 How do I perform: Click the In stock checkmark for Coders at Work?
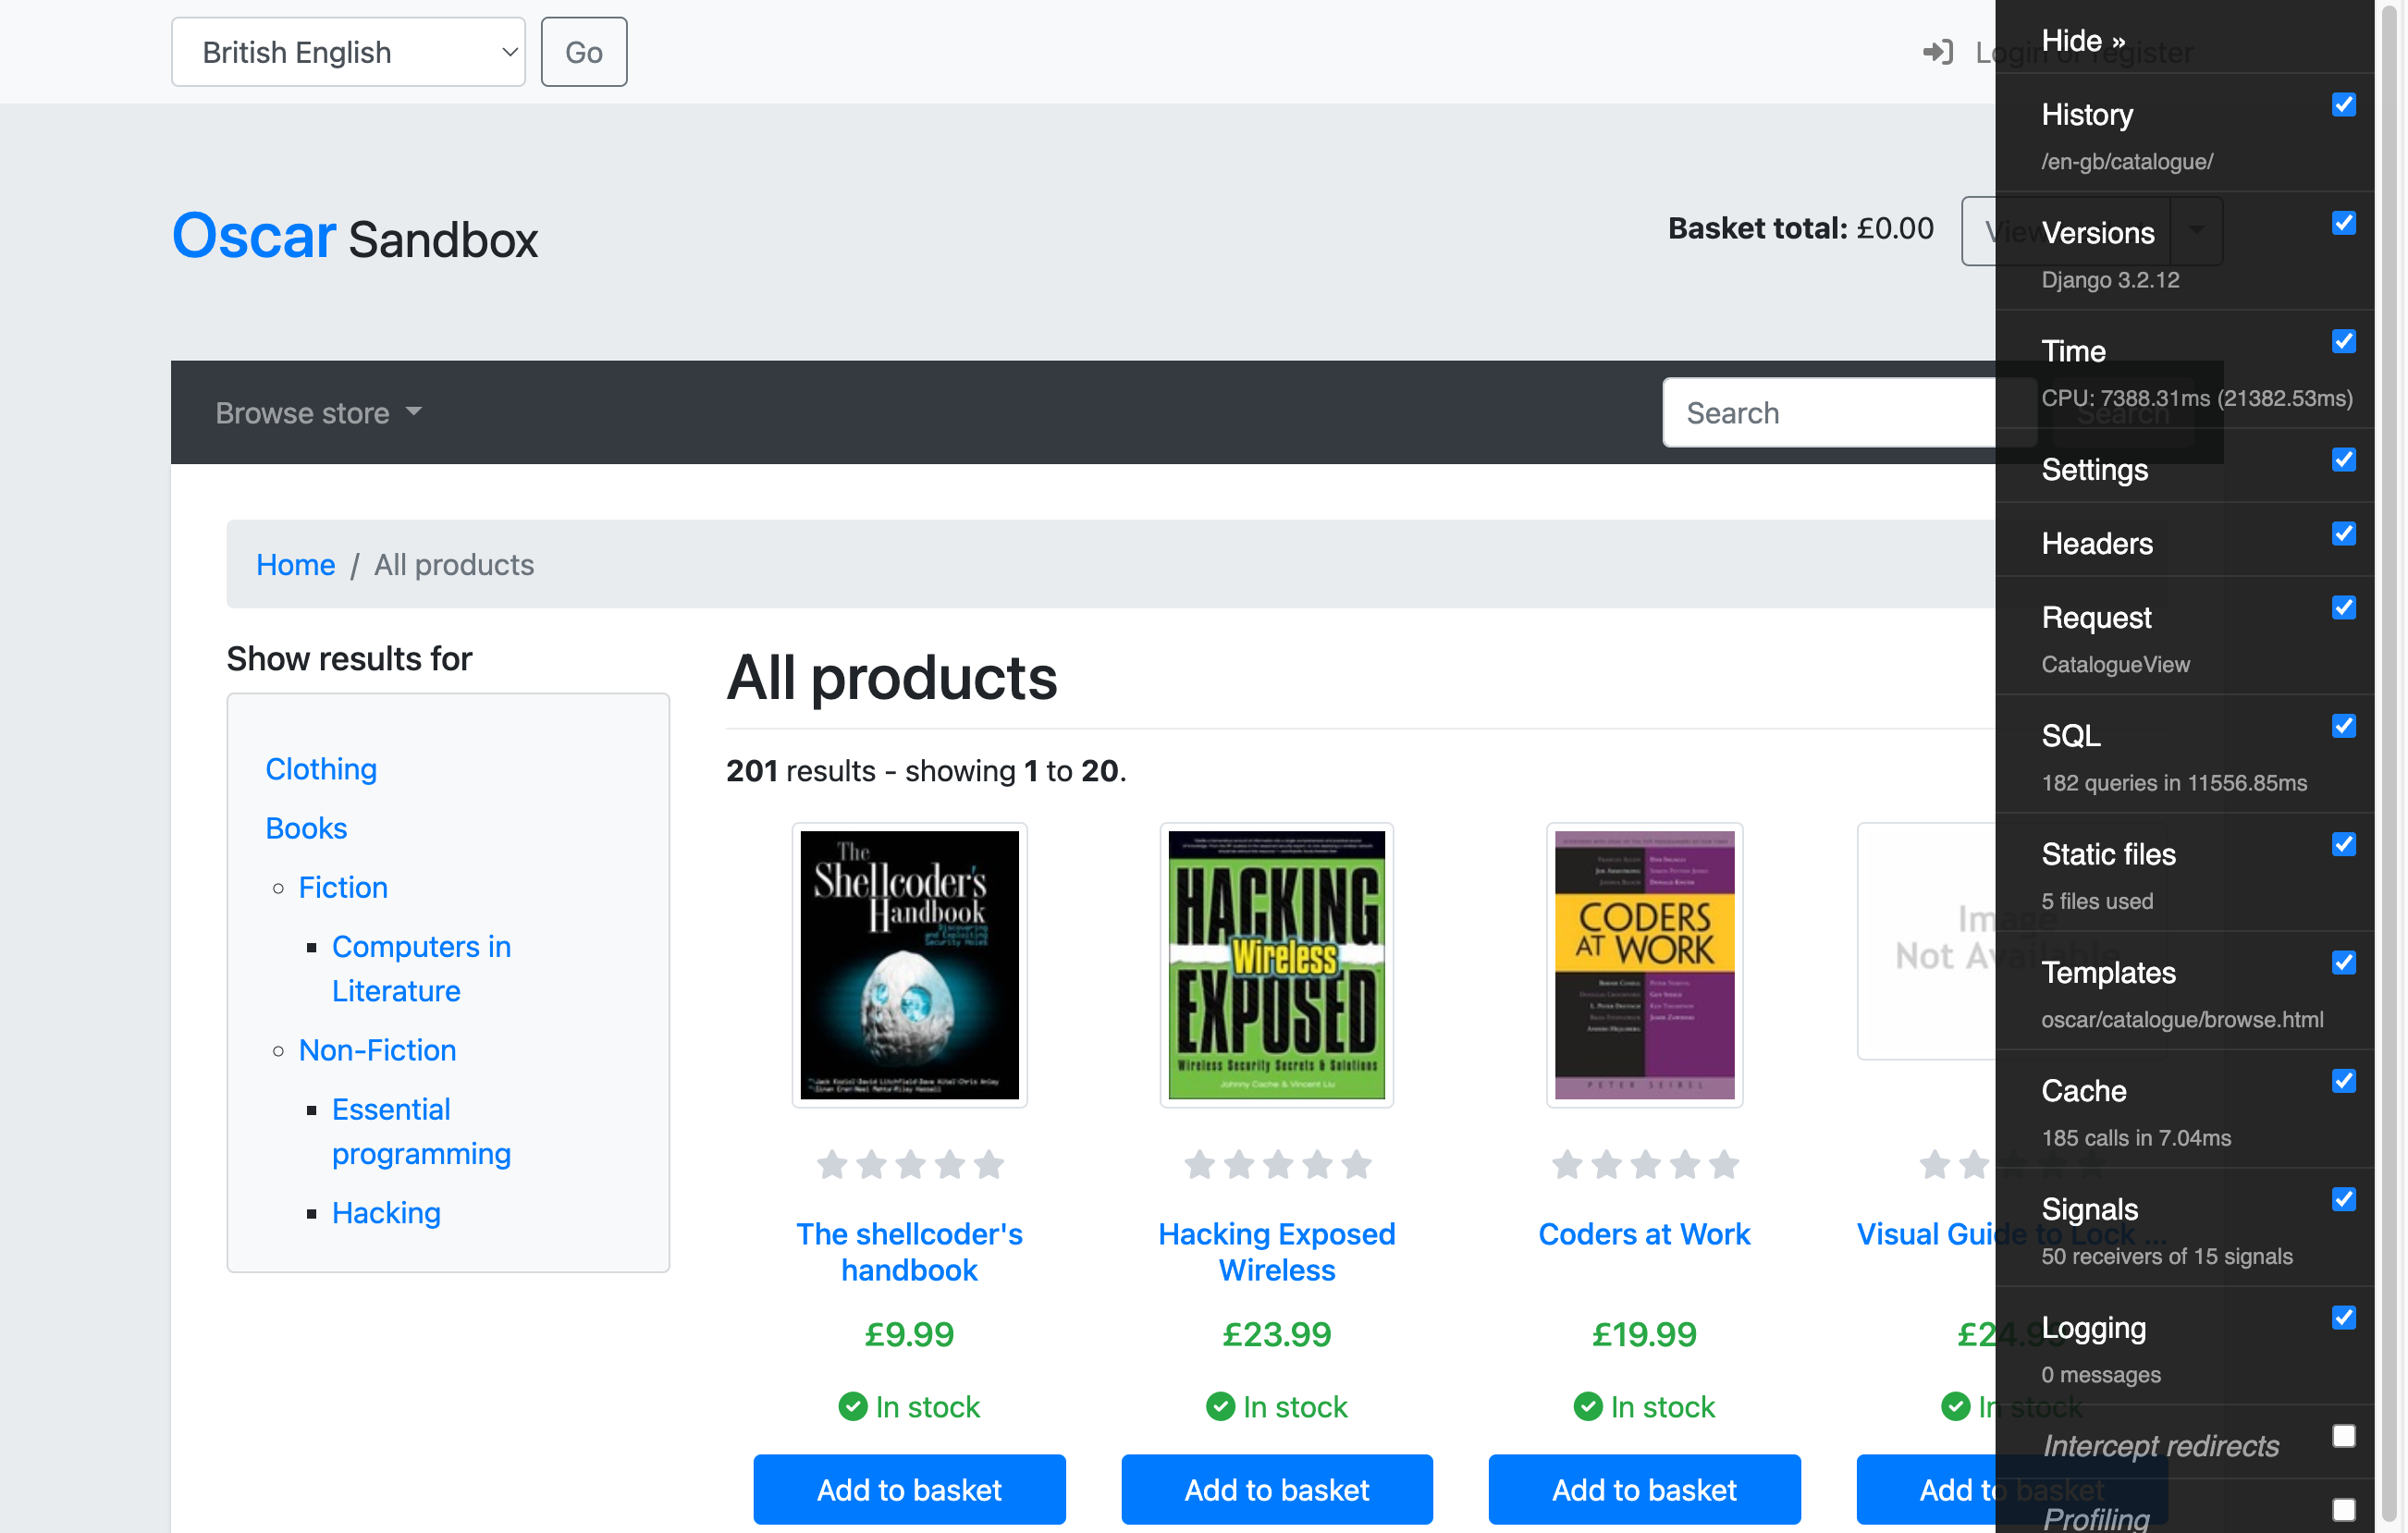point(1588,1406)
